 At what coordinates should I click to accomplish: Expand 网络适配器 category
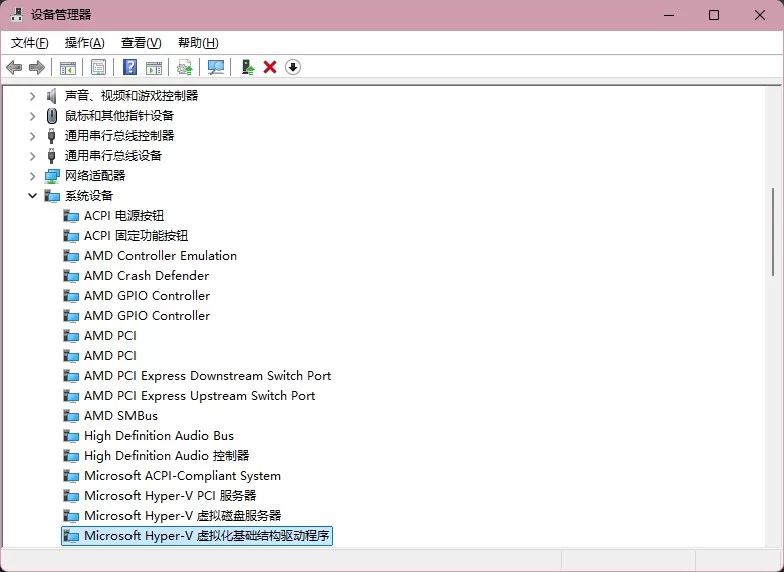(x=32, y=176)
